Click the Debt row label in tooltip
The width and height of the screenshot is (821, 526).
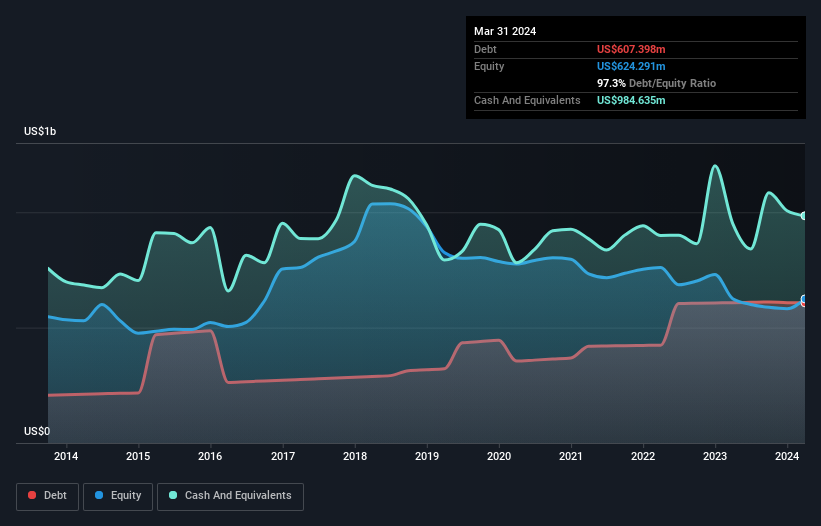coord(485,49)
